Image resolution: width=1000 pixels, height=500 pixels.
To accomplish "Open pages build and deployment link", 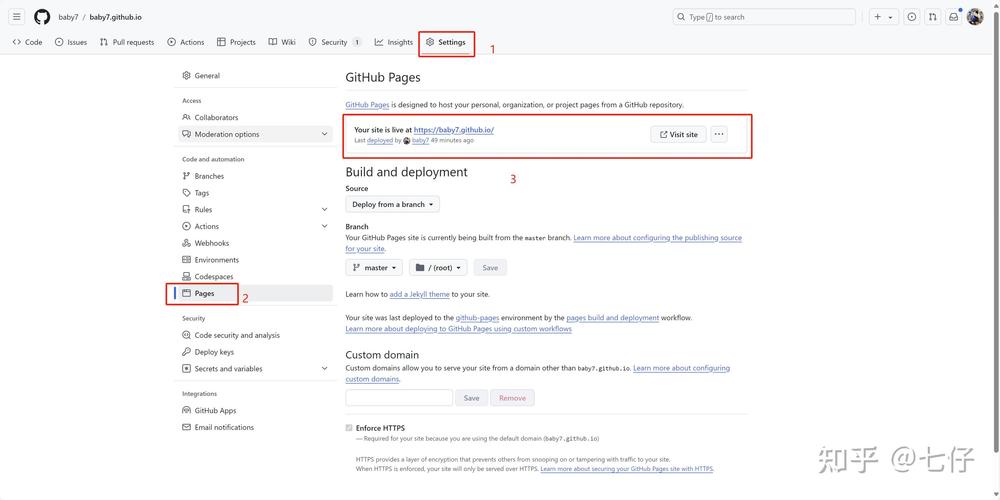I will [x=613, y=318].
